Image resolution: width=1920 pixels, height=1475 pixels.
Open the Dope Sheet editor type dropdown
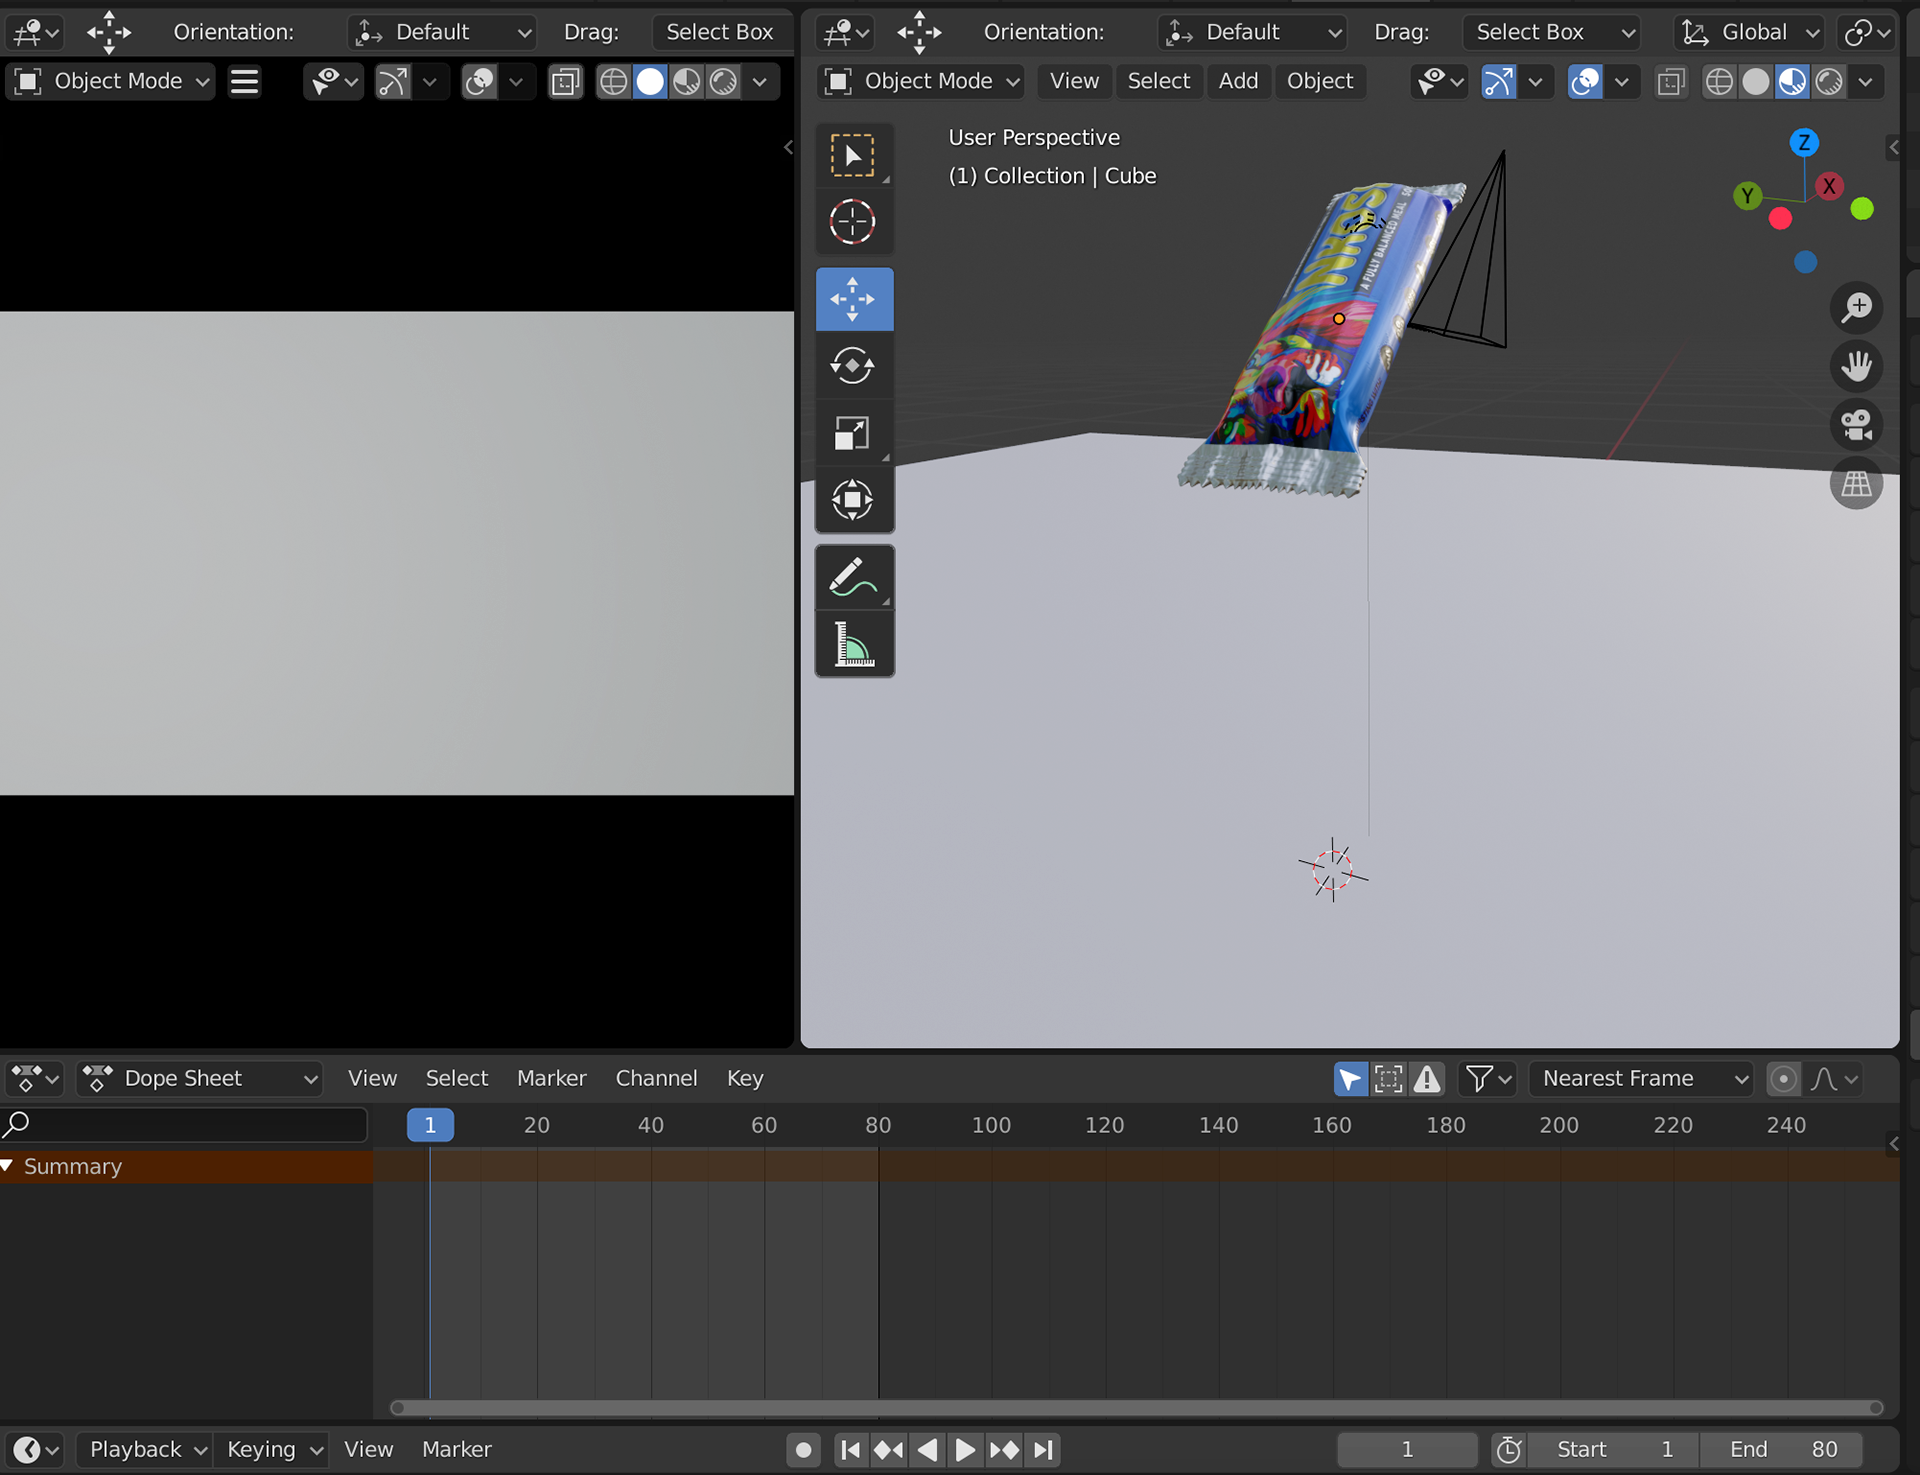point(35,1078)
